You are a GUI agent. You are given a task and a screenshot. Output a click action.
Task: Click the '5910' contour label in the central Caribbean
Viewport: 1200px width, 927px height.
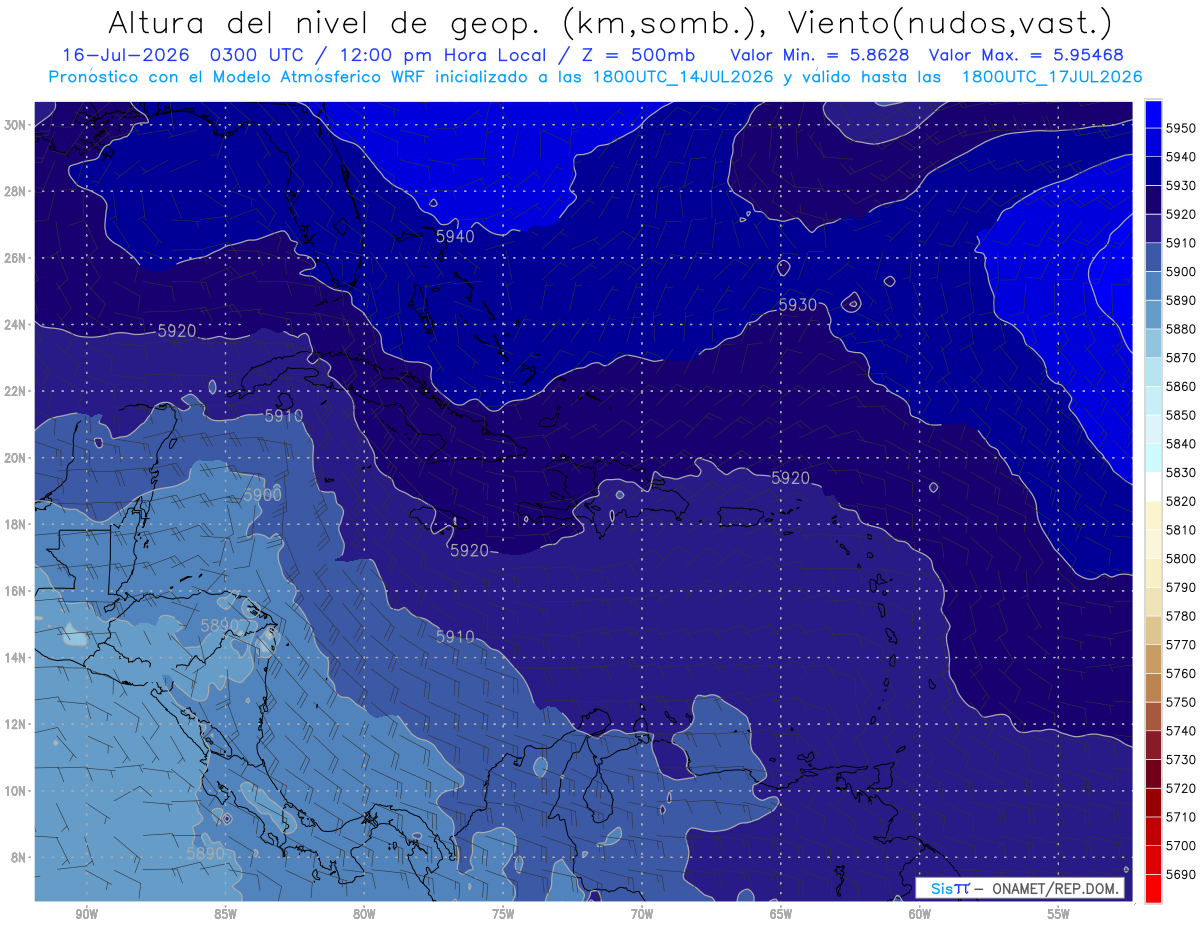(x=455, y=637)
